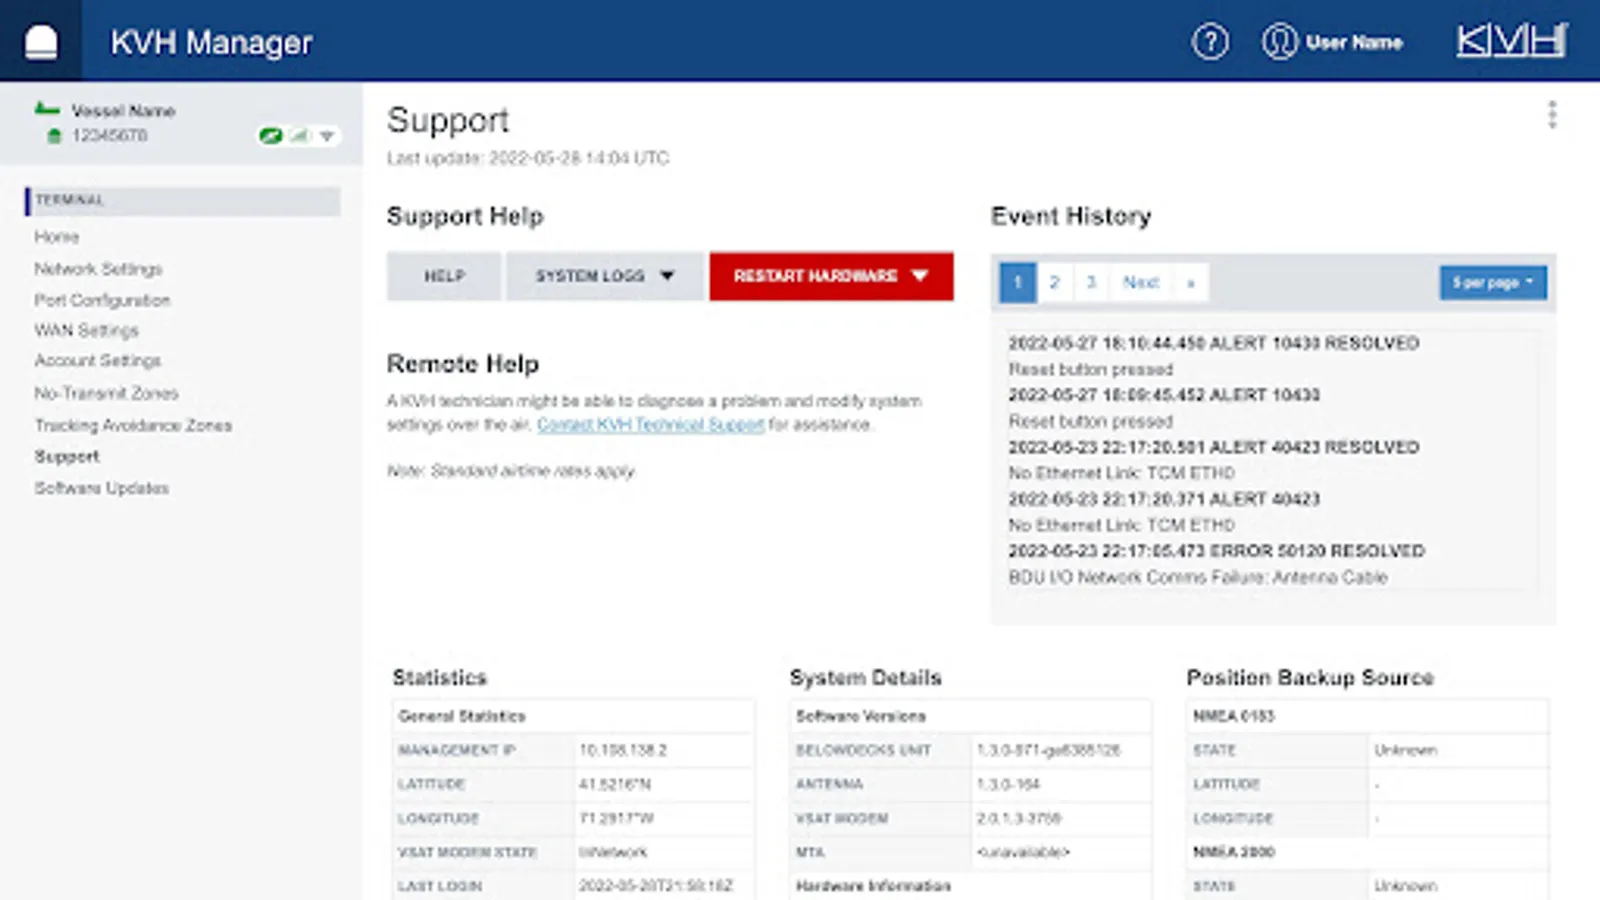Image resolution: width=1600 pixels, height=900 pixels.
Task: Select the ERROR 50120 RESOLVED event entry
Action: point(1216,551)
